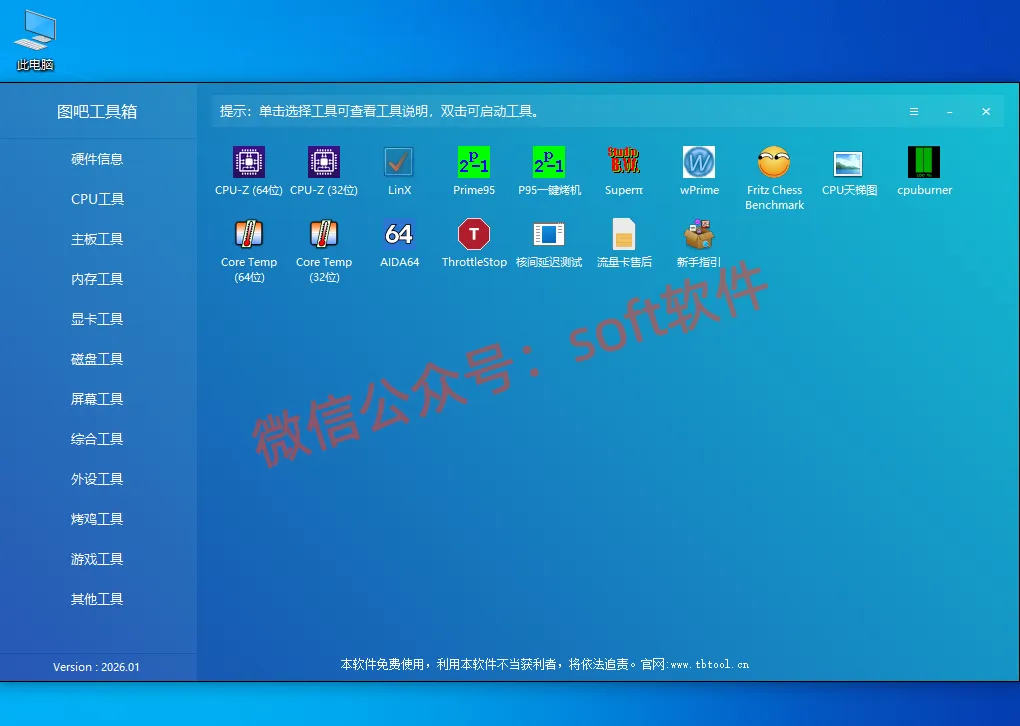This screenshot has height=726, width=1020.
Task: Close the 图吧工具箱 window
Action: 986,111
